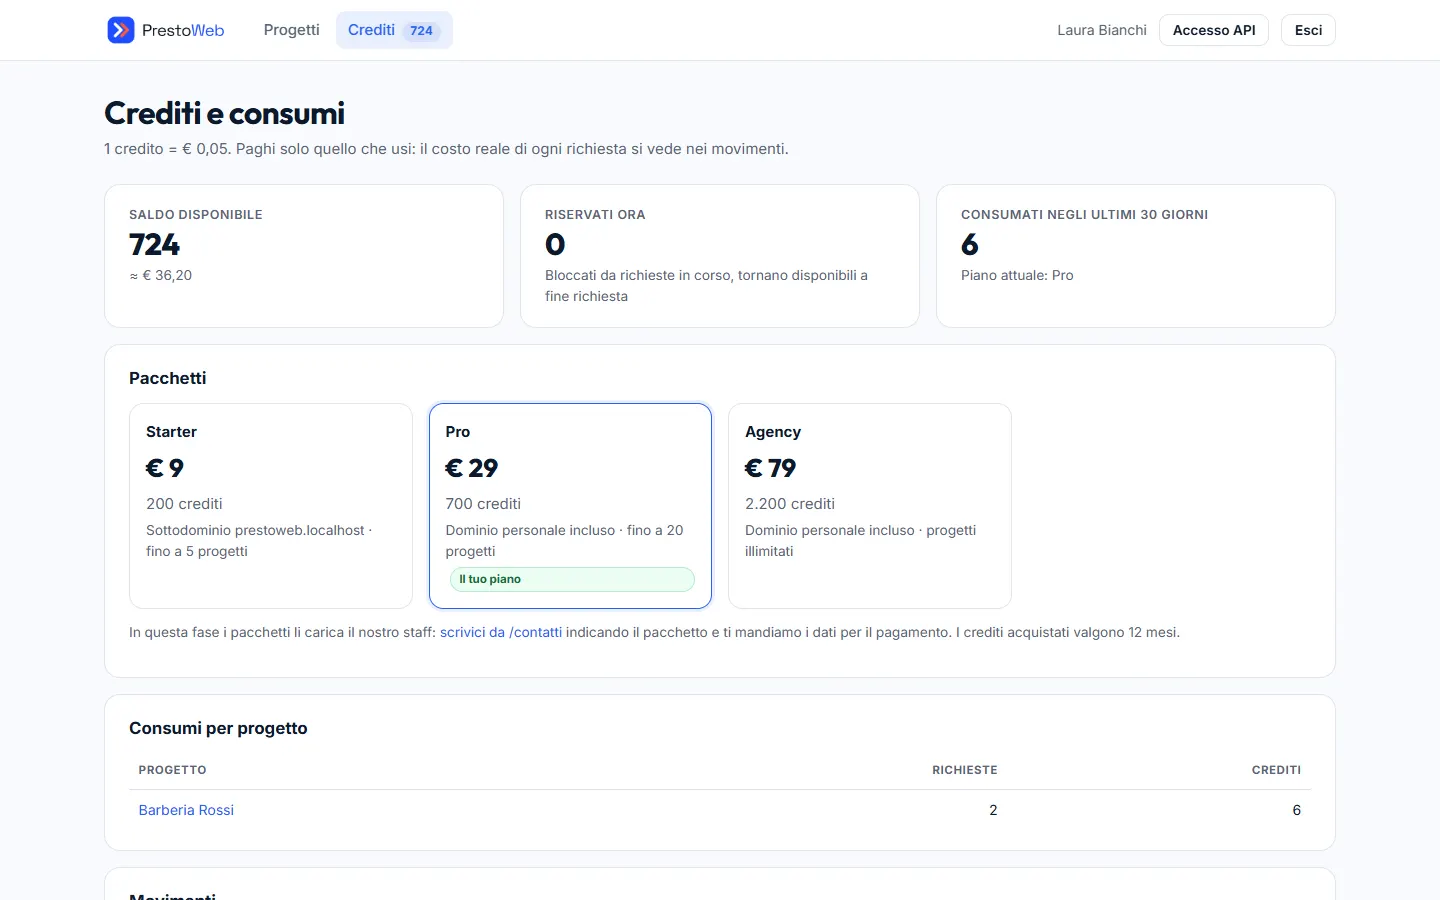This screenshot has width=1440, height=900.
Task: Click the Laura Bianchi user name
Action: (x=1102, y=30)
